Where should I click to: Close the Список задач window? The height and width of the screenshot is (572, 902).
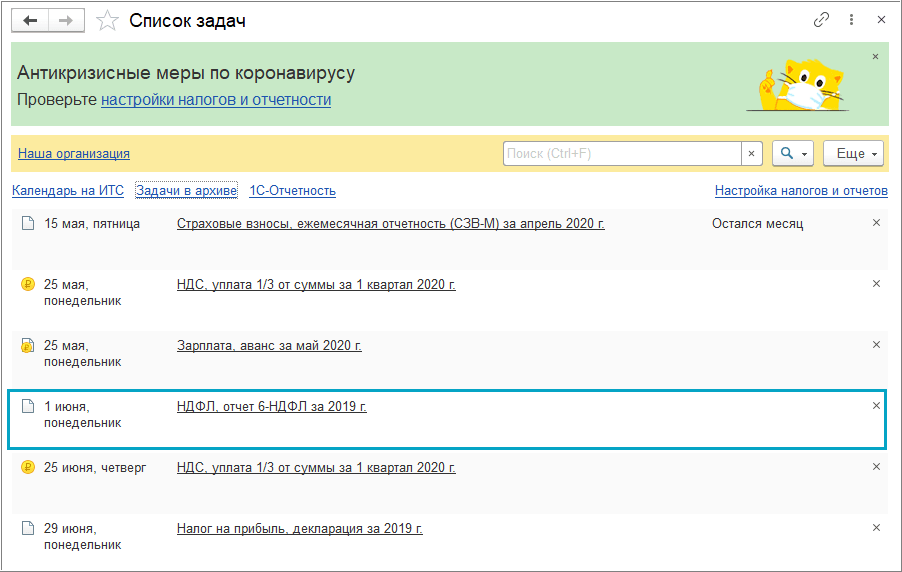click(881, 20)
